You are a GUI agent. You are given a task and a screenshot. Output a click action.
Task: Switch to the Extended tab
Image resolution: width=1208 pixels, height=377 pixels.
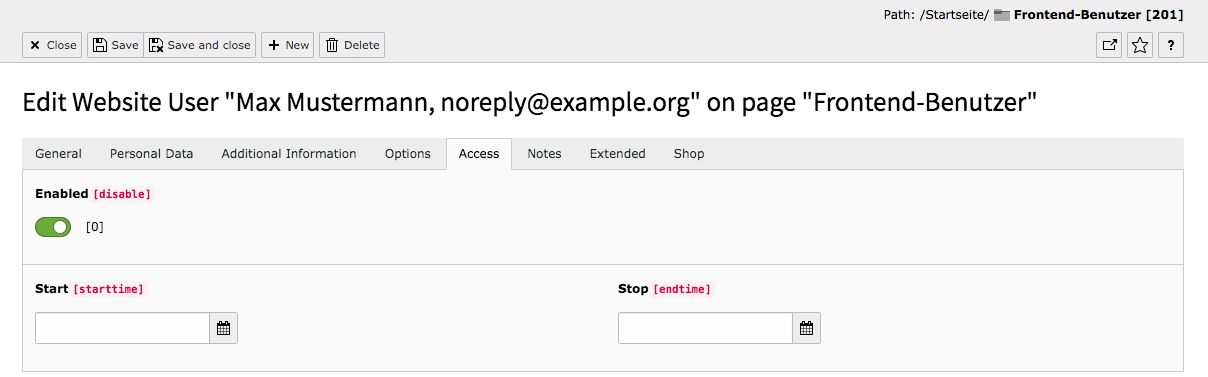click(x=617, y=154)
